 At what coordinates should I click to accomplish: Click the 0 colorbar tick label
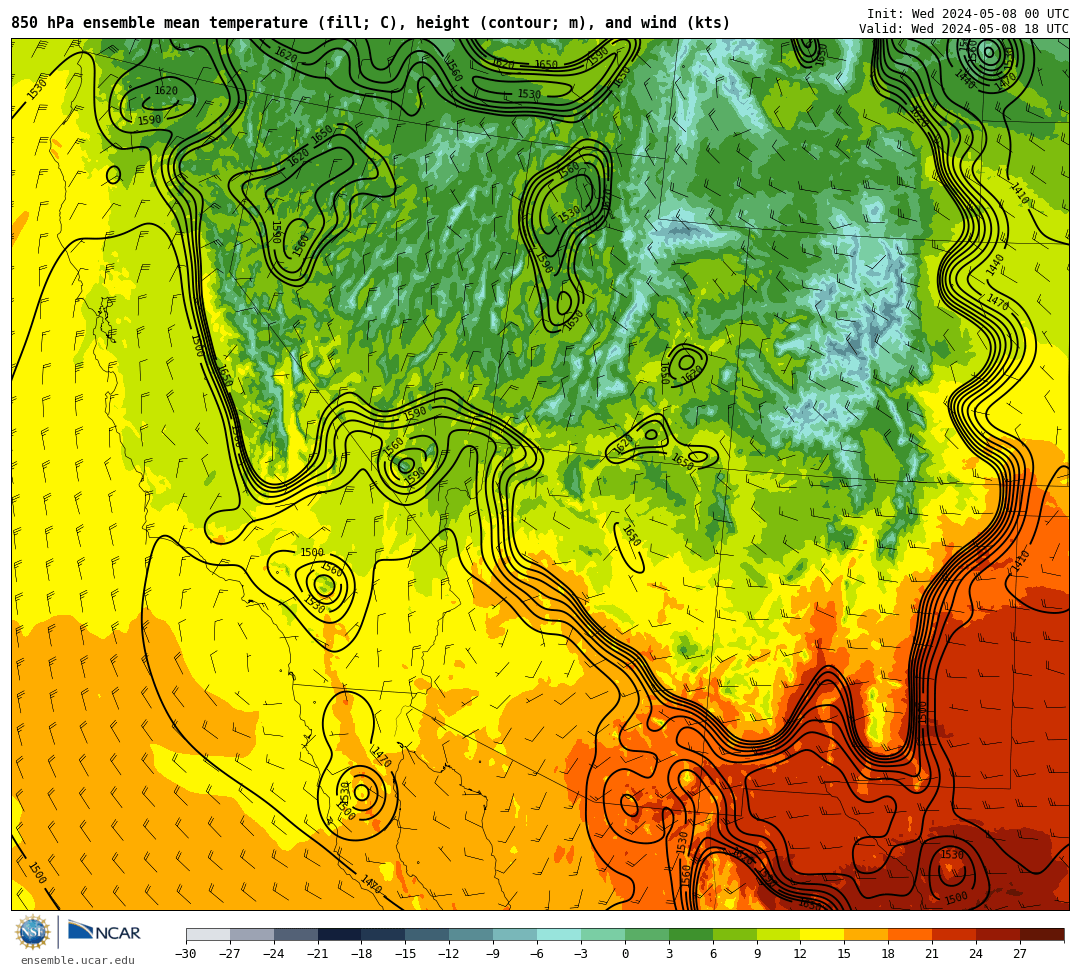point(625,954)
